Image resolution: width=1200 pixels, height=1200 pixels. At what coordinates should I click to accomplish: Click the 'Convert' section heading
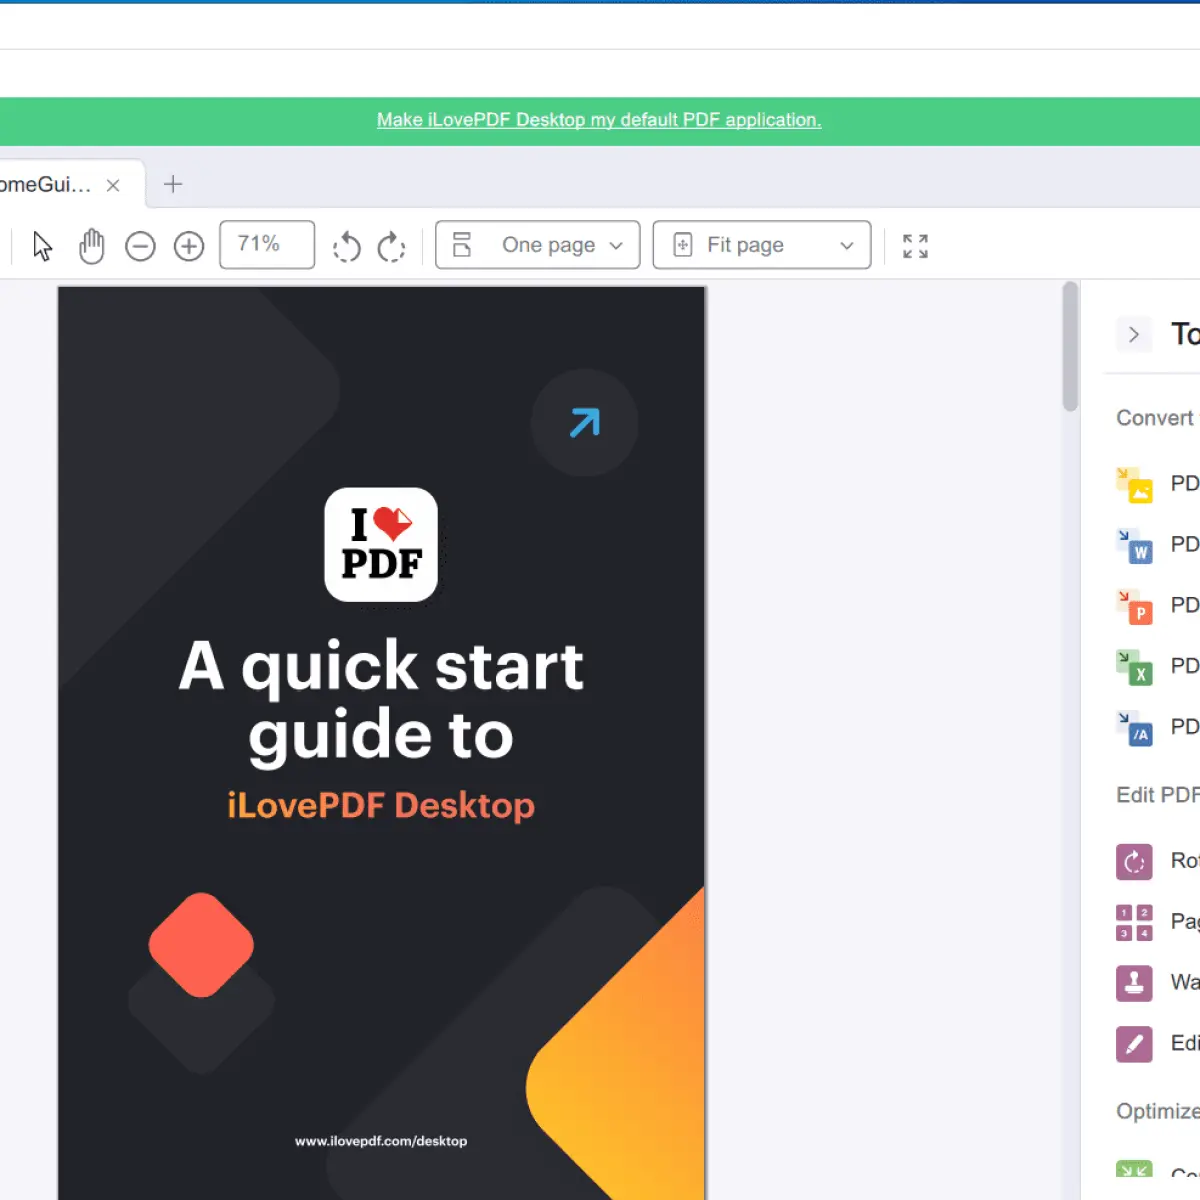[1155, 418]
